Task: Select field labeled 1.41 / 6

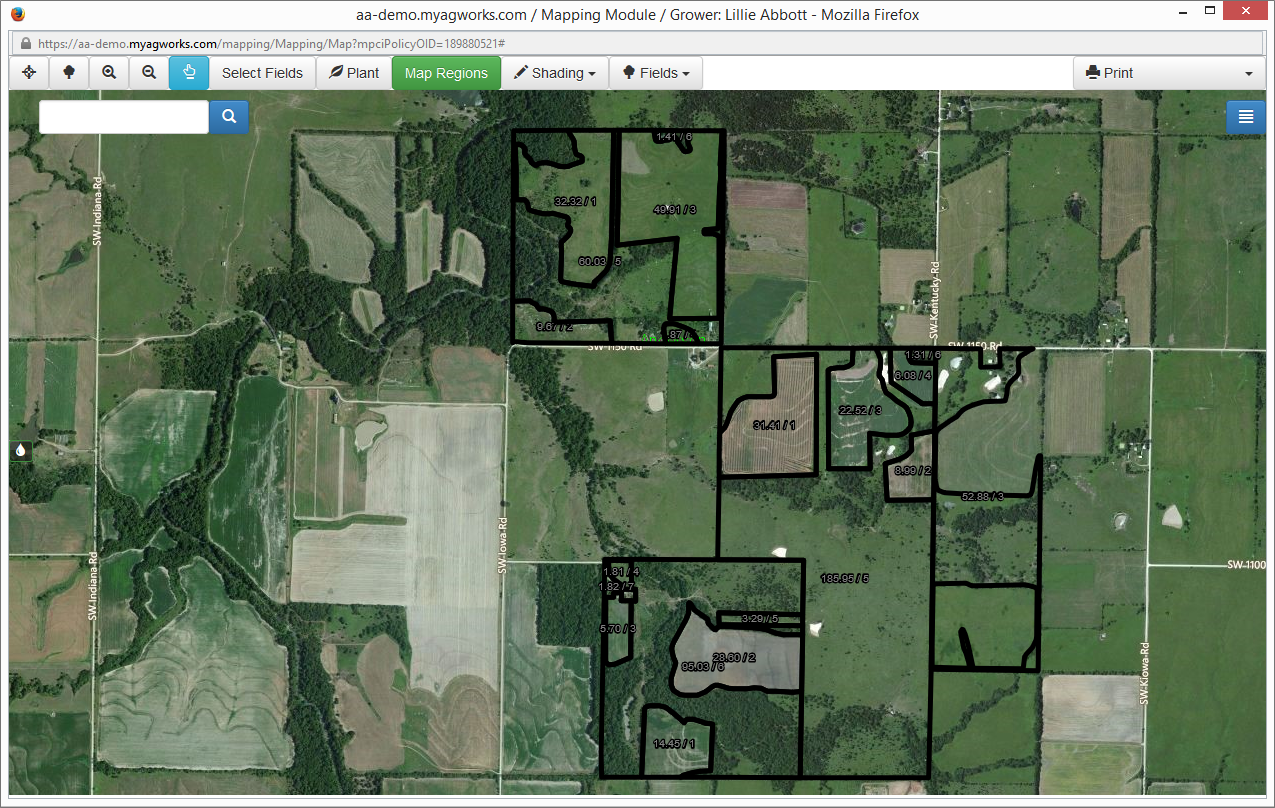Action: pyautogui.click(x=674, y=136)
